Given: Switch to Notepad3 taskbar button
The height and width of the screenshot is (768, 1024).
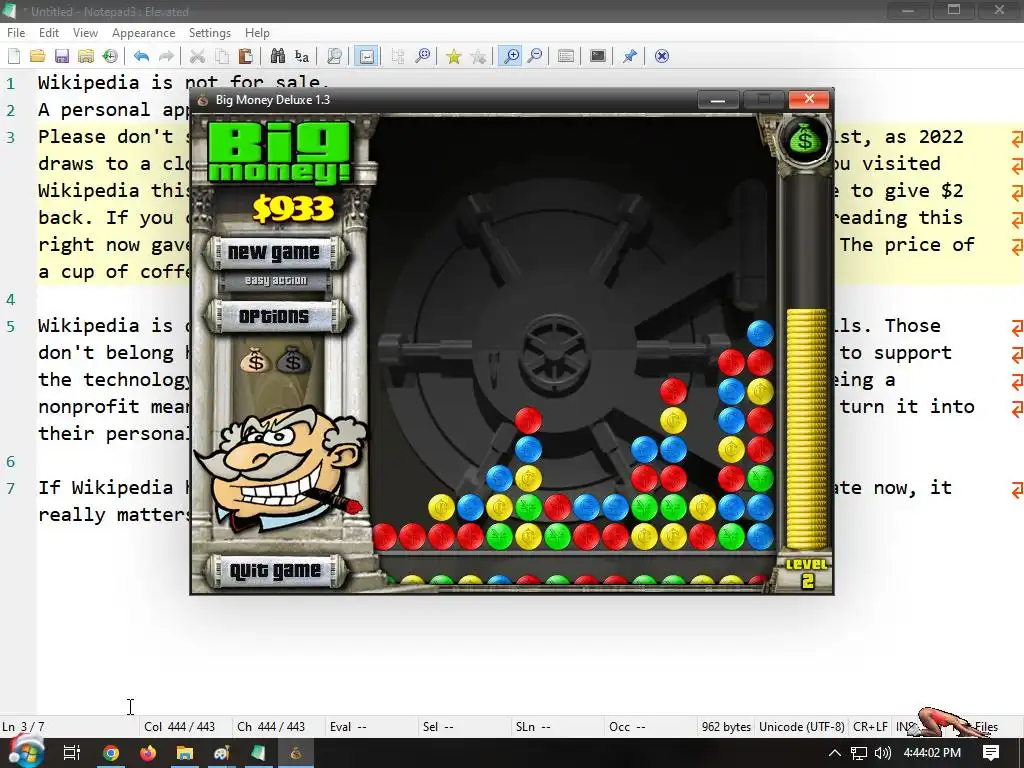Looking at the screenshot, I should coord(259,753).
